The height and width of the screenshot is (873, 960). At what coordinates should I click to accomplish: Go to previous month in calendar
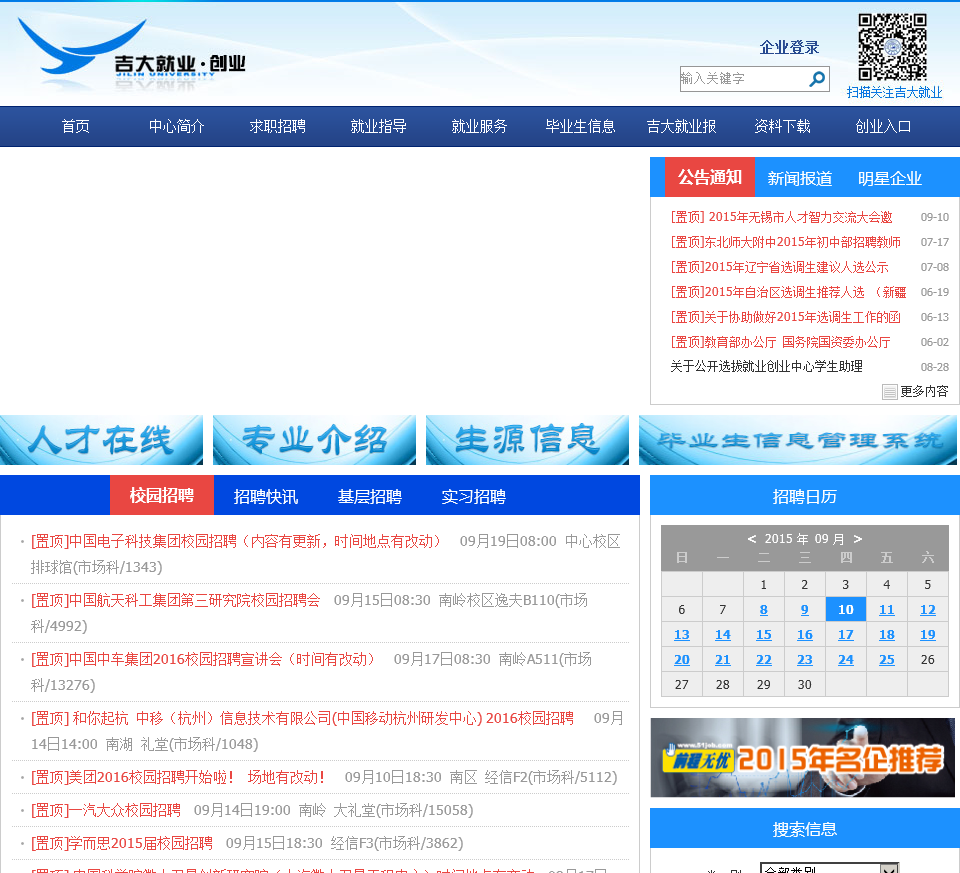(751, 539)
